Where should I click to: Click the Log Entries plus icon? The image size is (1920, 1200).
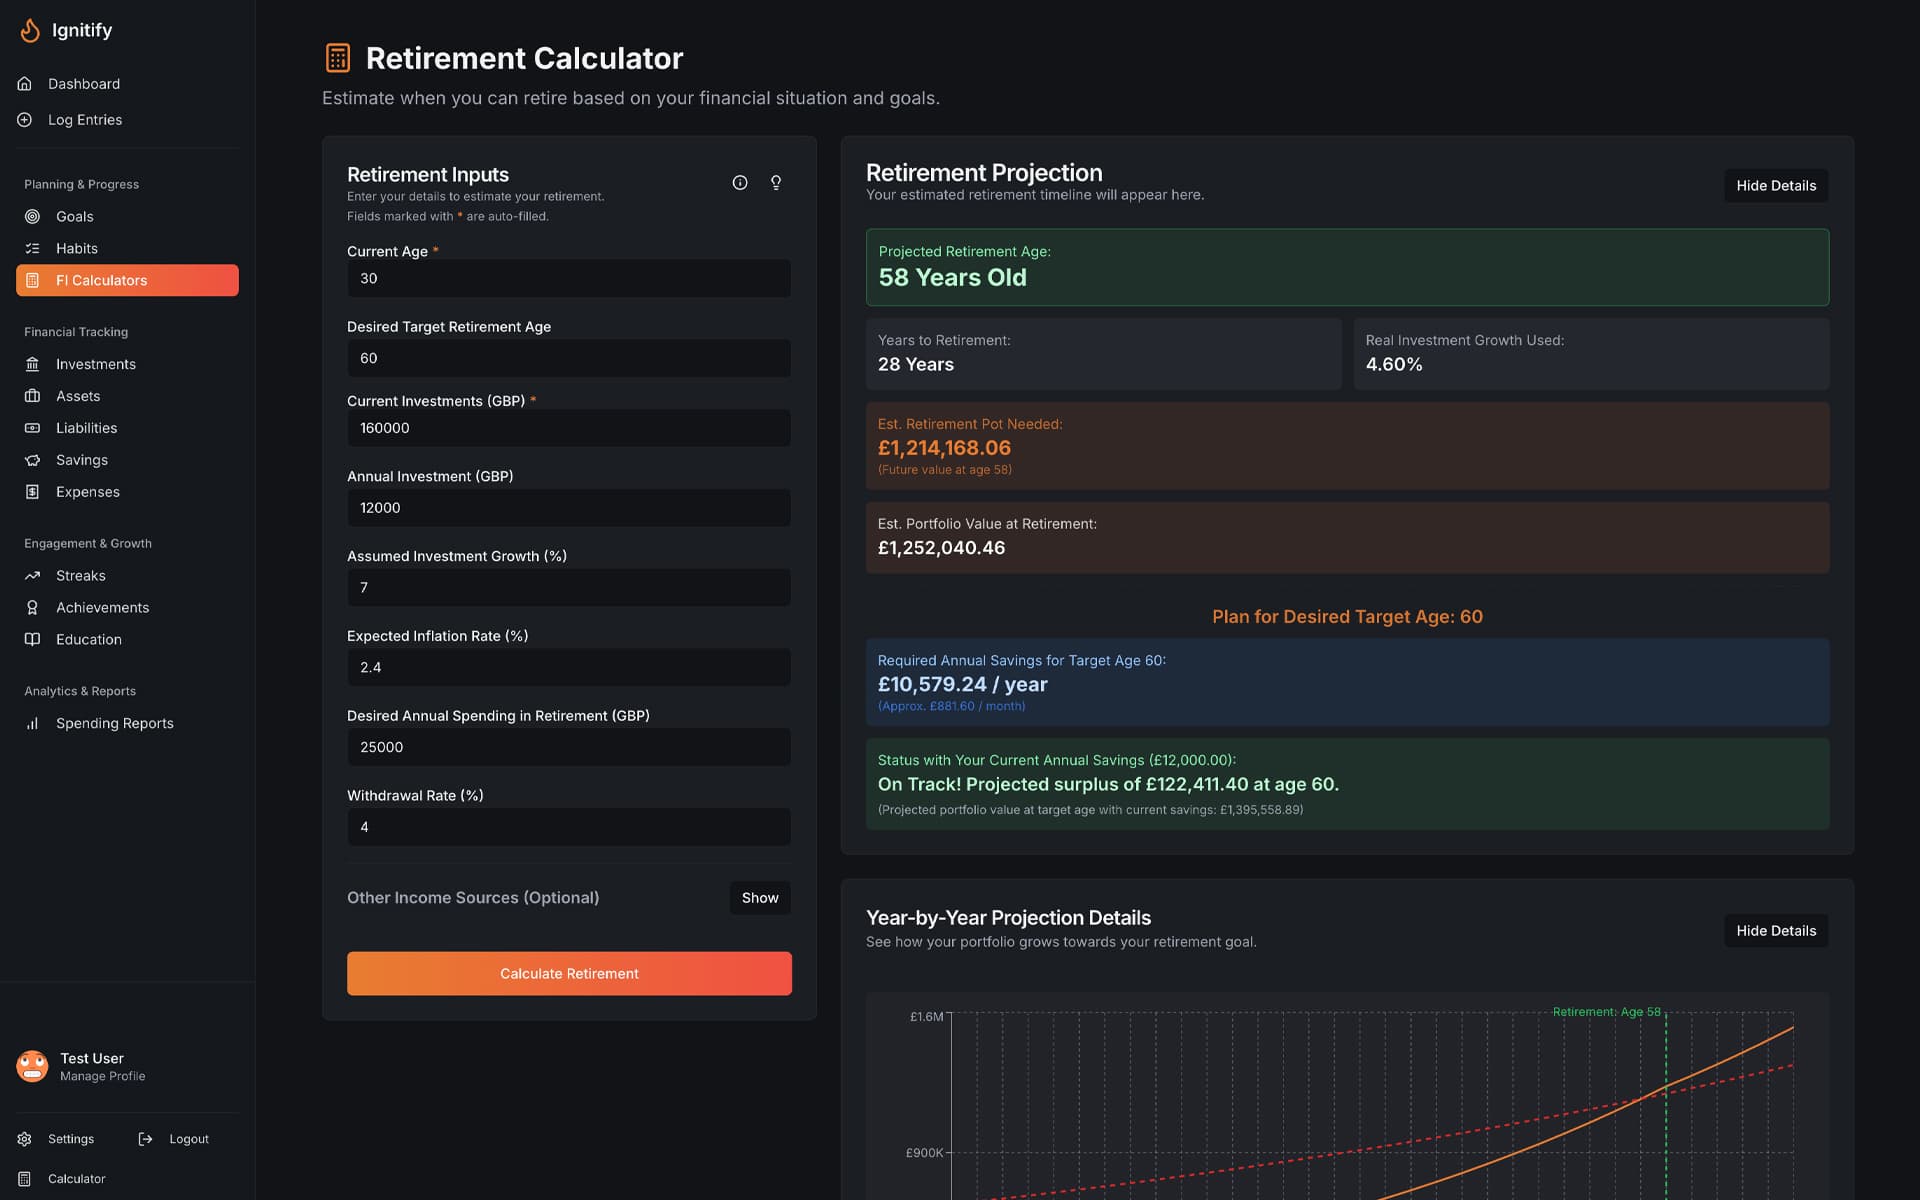coord(25,120)
